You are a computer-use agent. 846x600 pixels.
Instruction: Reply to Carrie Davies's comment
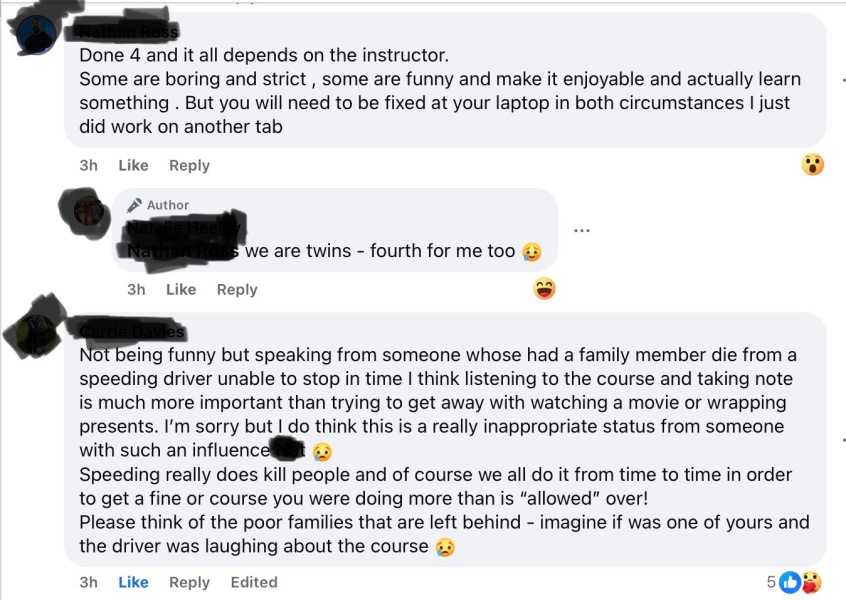click(189, 581)
